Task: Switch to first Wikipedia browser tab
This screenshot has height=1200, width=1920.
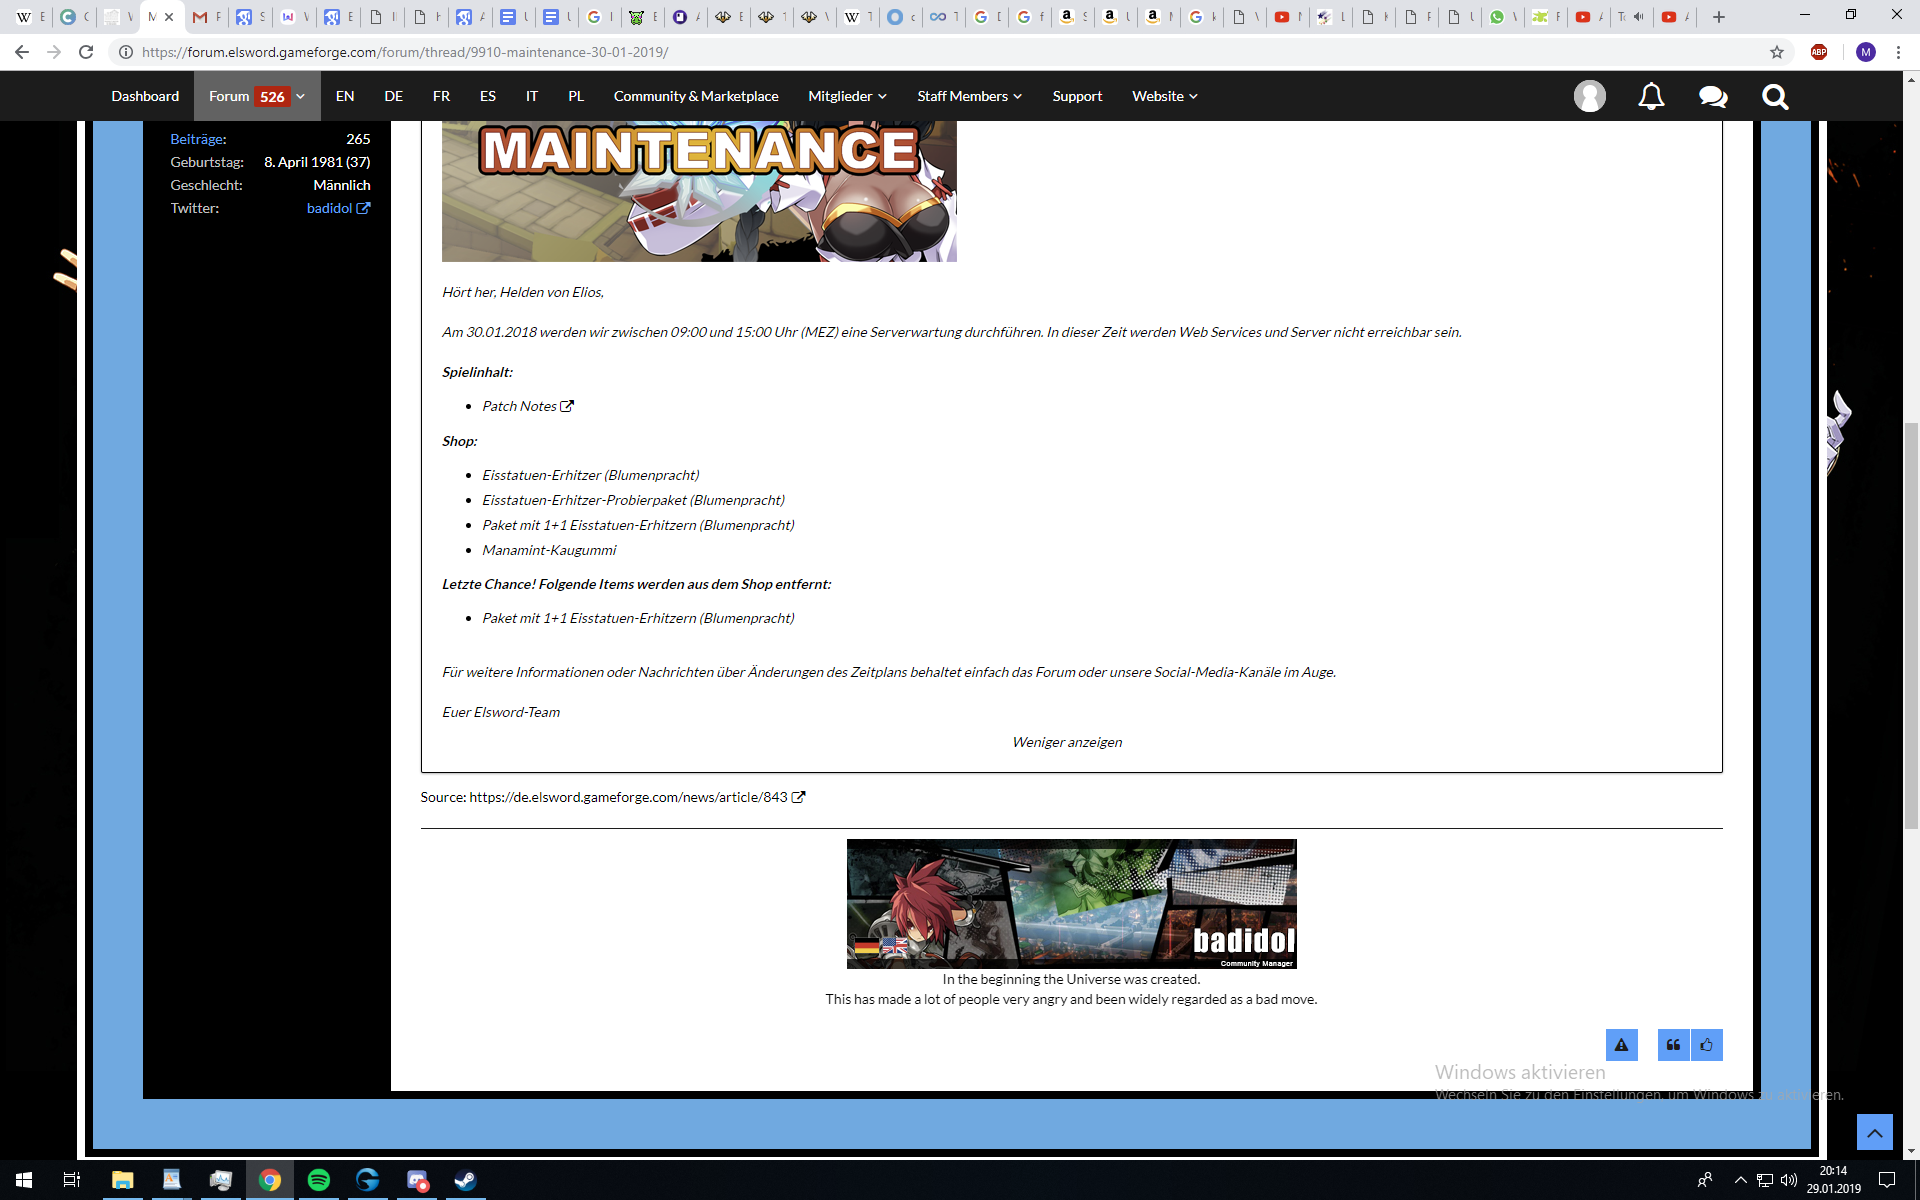Action: click(x=29, y=17)
